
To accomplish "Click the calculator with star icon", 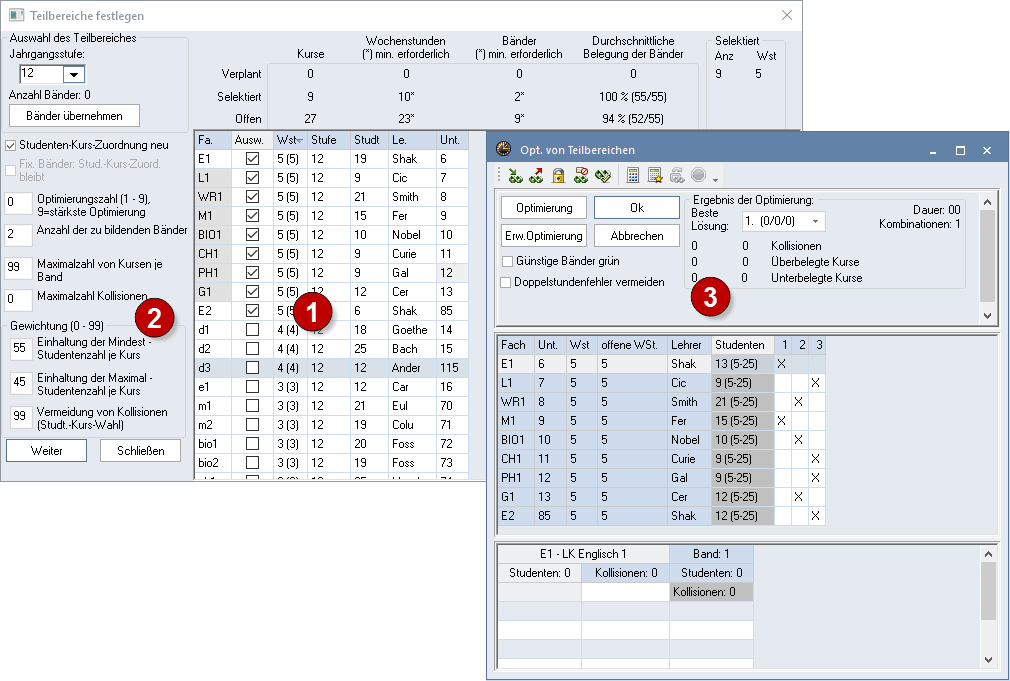I will coord(655,175).
